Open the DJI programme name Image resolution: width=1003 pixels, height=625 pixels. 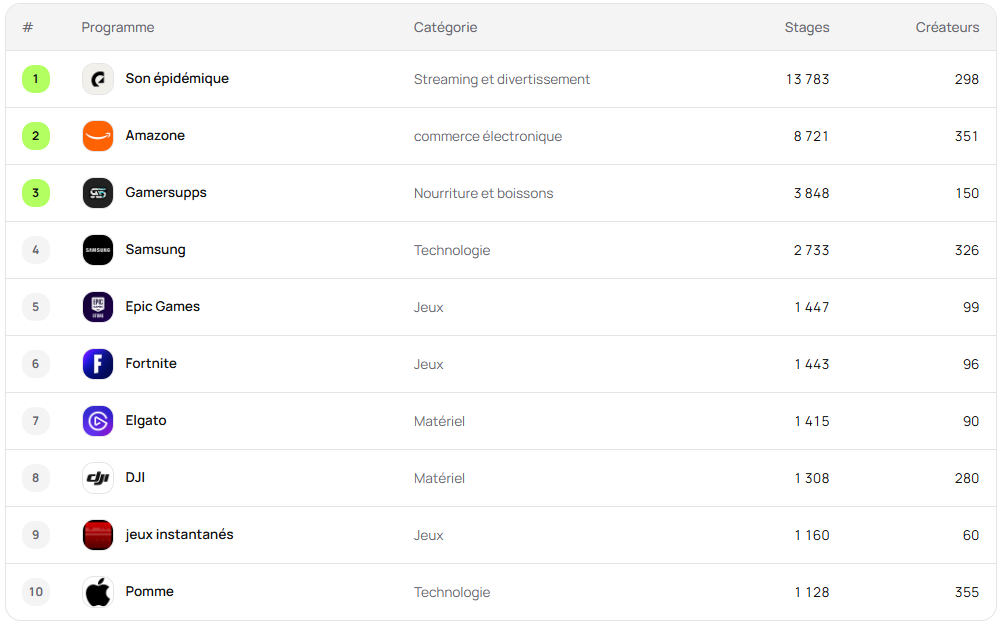pyautogui.click(x=135, y=477)
